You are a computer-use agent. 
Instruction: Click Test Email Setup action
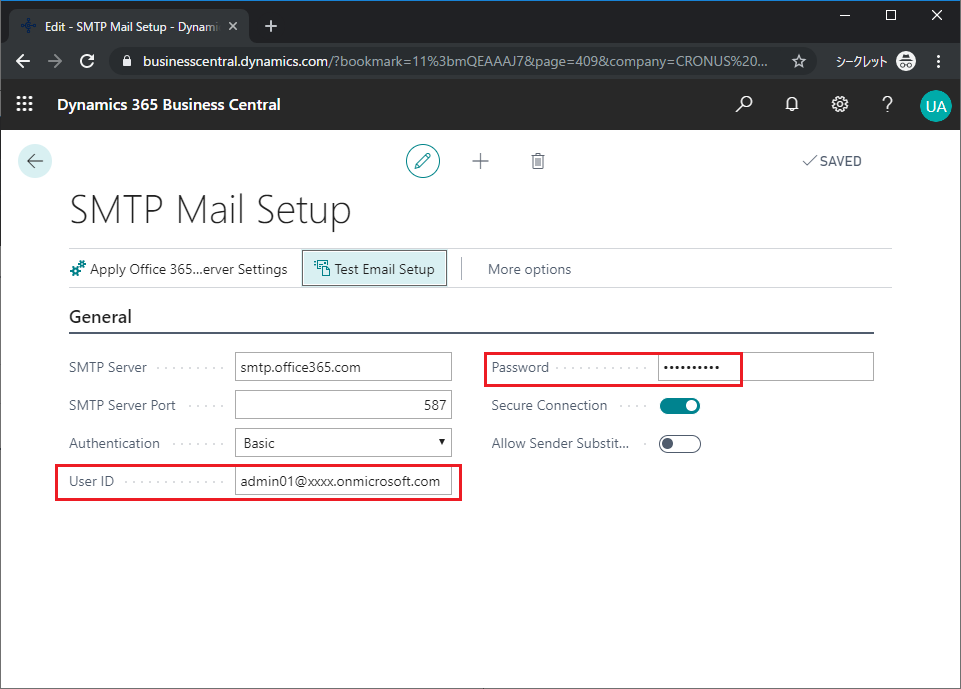click(374, 268)
